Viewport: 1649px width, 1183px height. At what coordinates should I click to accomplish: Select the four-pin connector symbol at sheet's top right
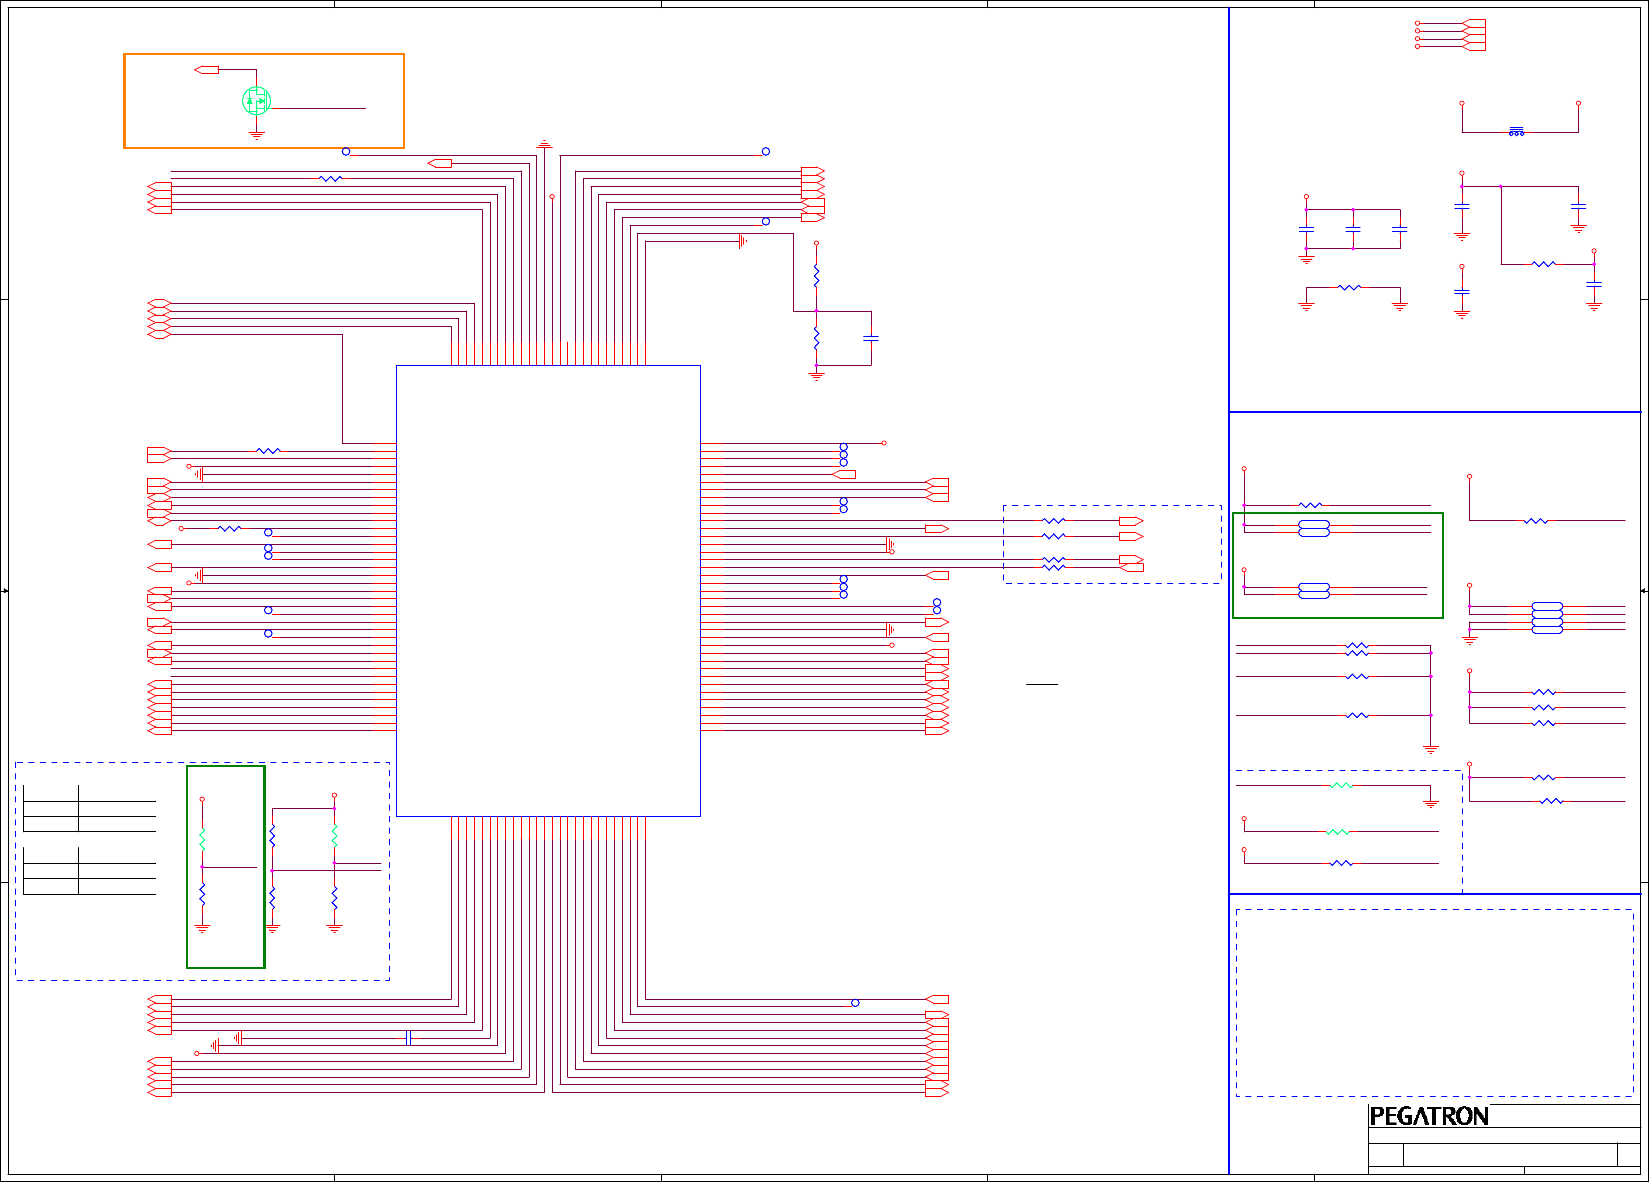click(1474, 34)
